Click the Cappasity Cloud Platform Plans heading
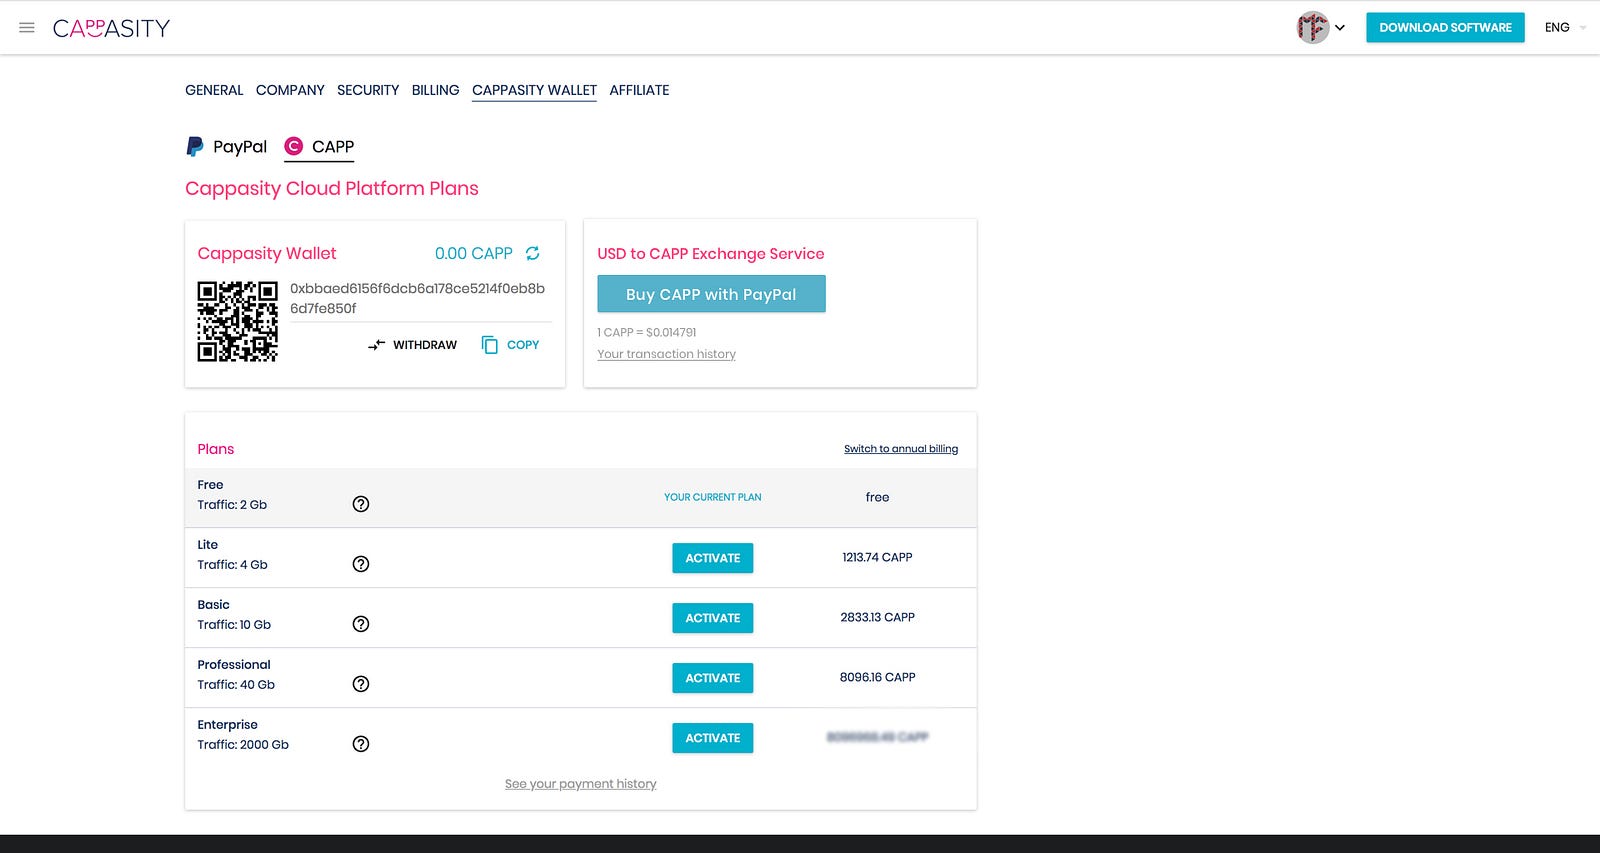 coord(332,188)
